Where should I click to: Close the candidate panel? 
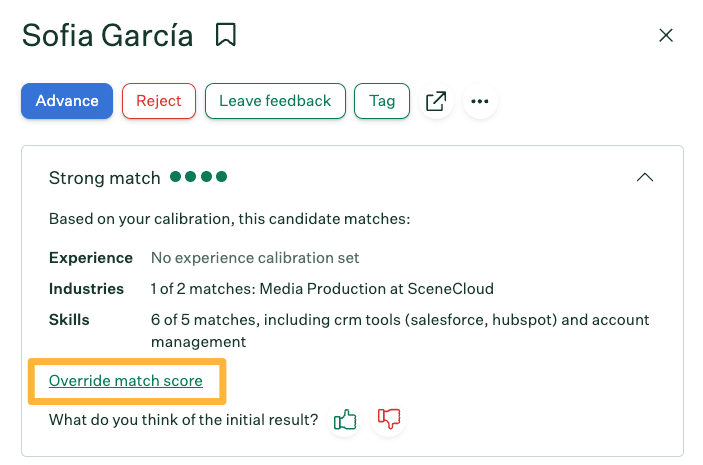click(x=666, y=35)
